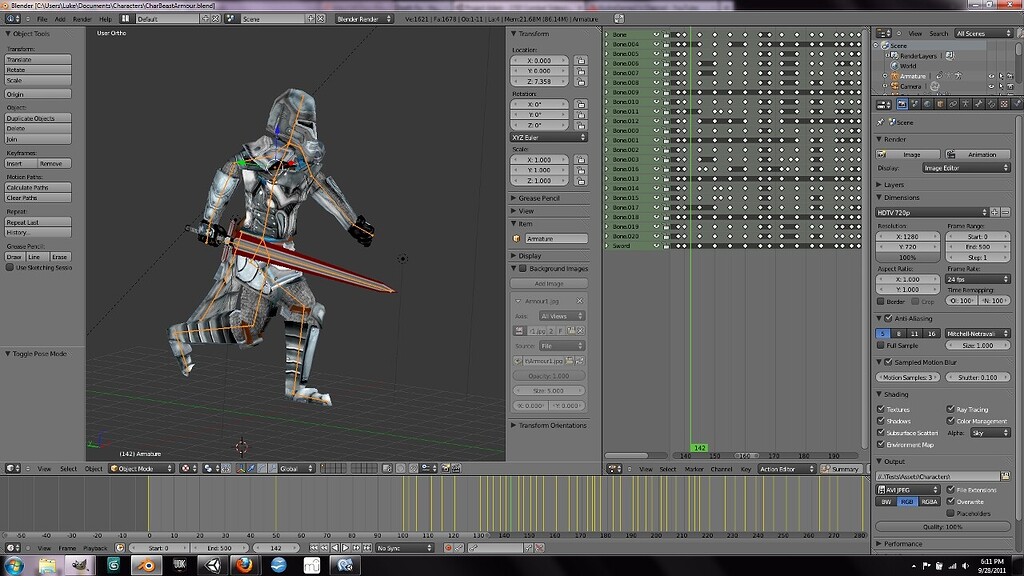This screenshot has width=1024, height=576.
Task: Enable the Full Sample checkbox under Anti-Aliasing
Action: [x=883, y=345]
